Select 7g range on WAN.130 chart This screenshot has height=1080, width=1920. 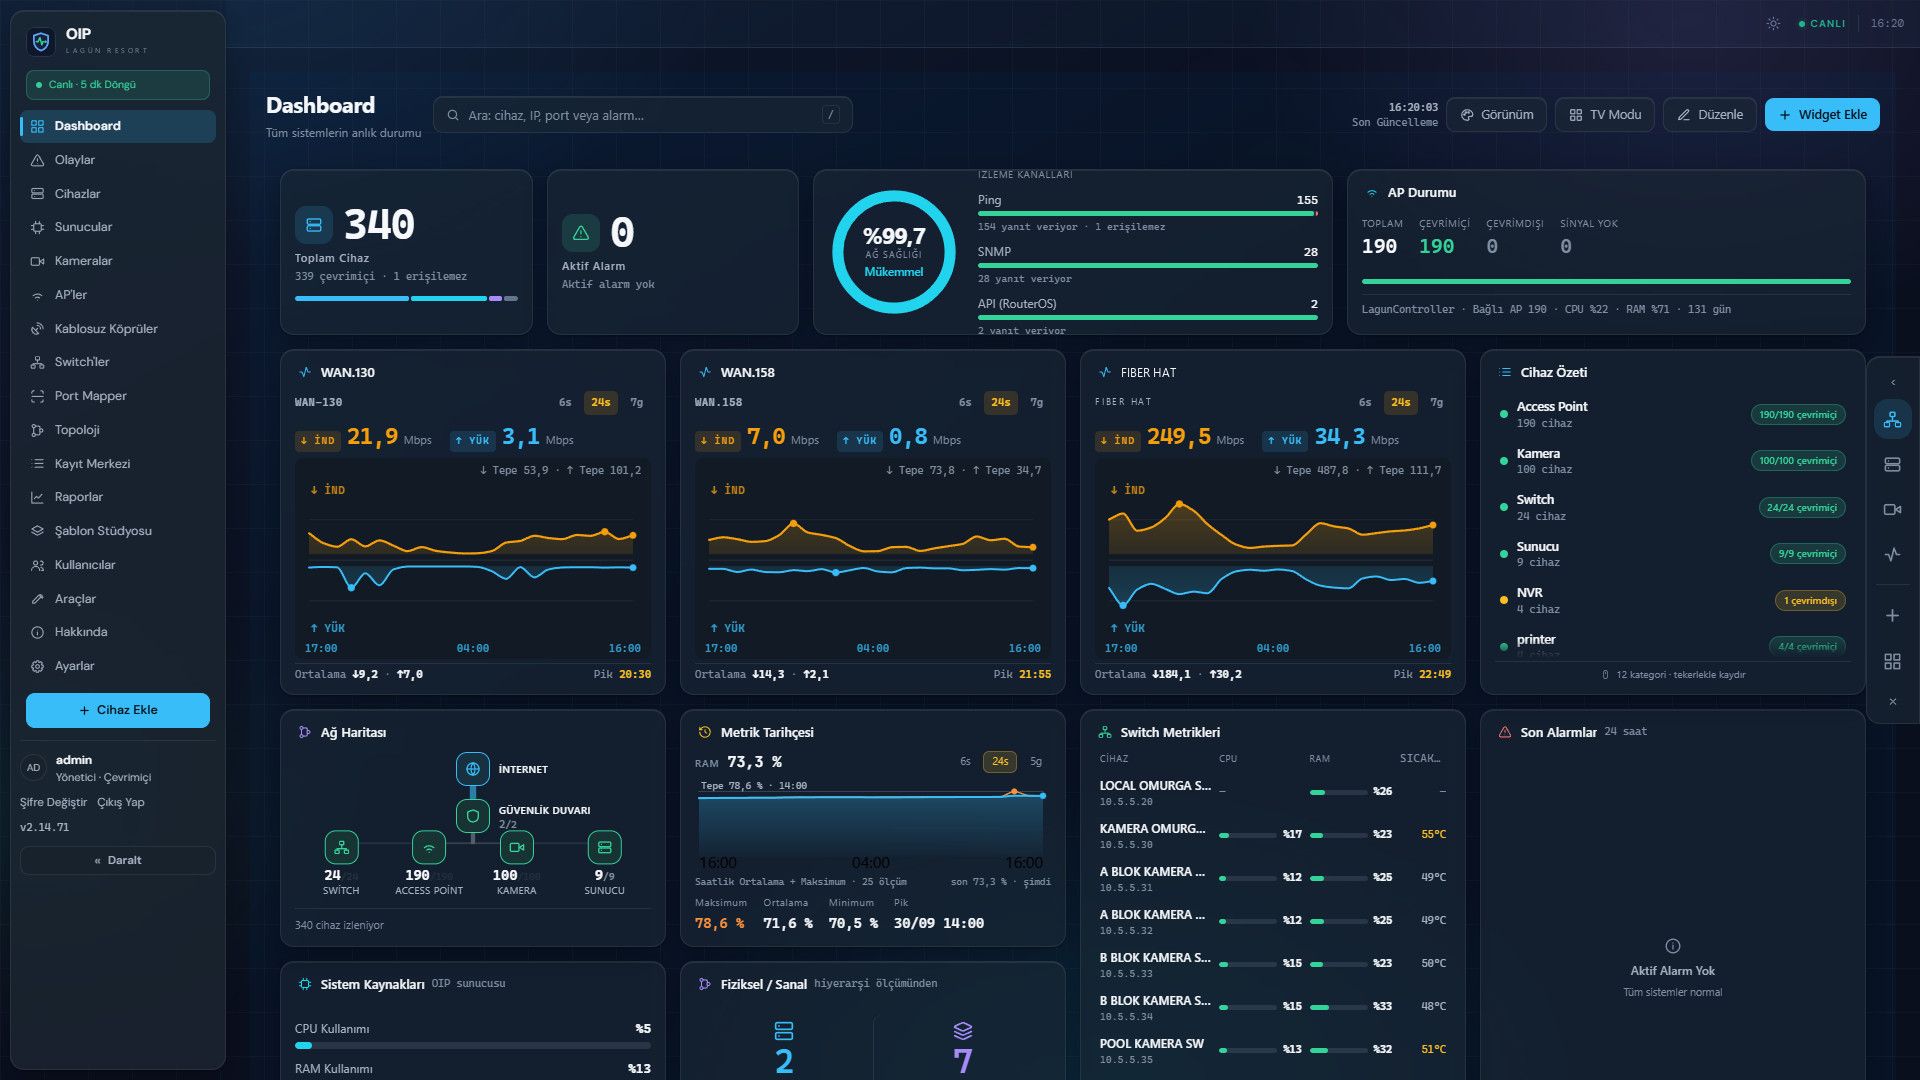point(636,402)
